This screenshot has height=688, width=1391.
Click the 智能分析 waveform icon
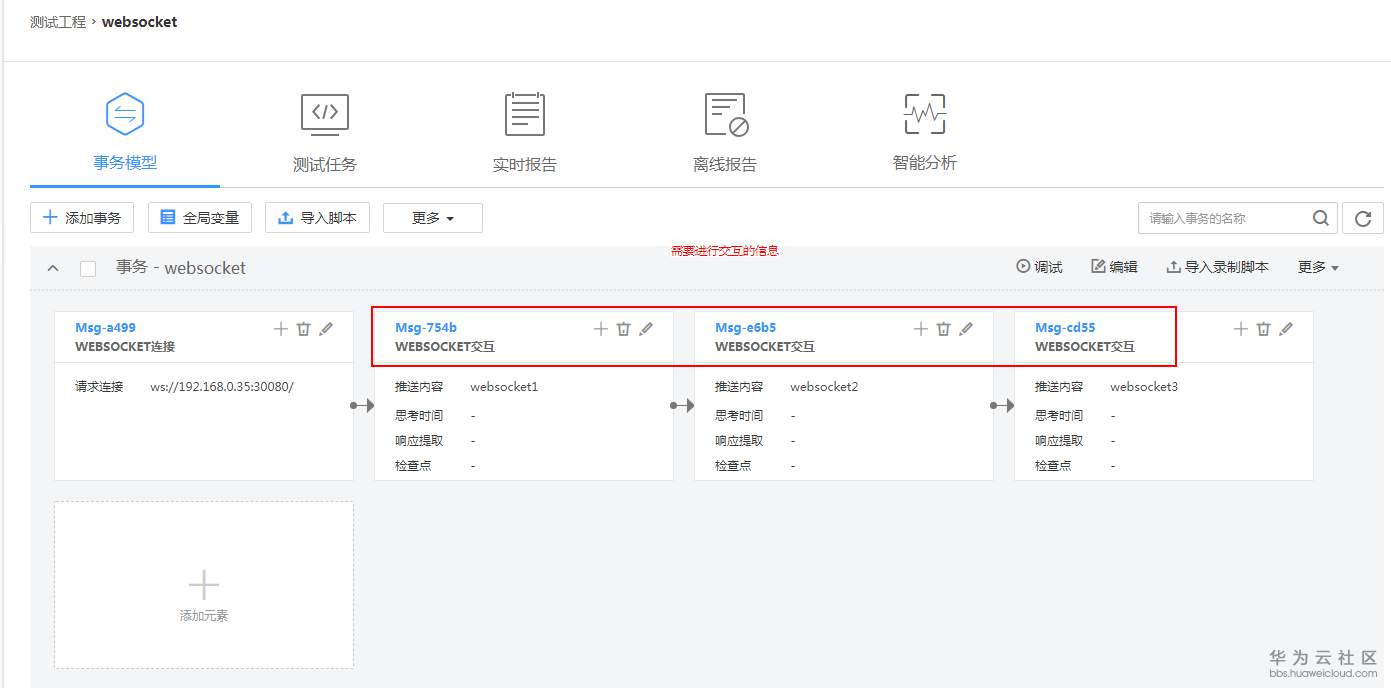[x=925, y=114]
